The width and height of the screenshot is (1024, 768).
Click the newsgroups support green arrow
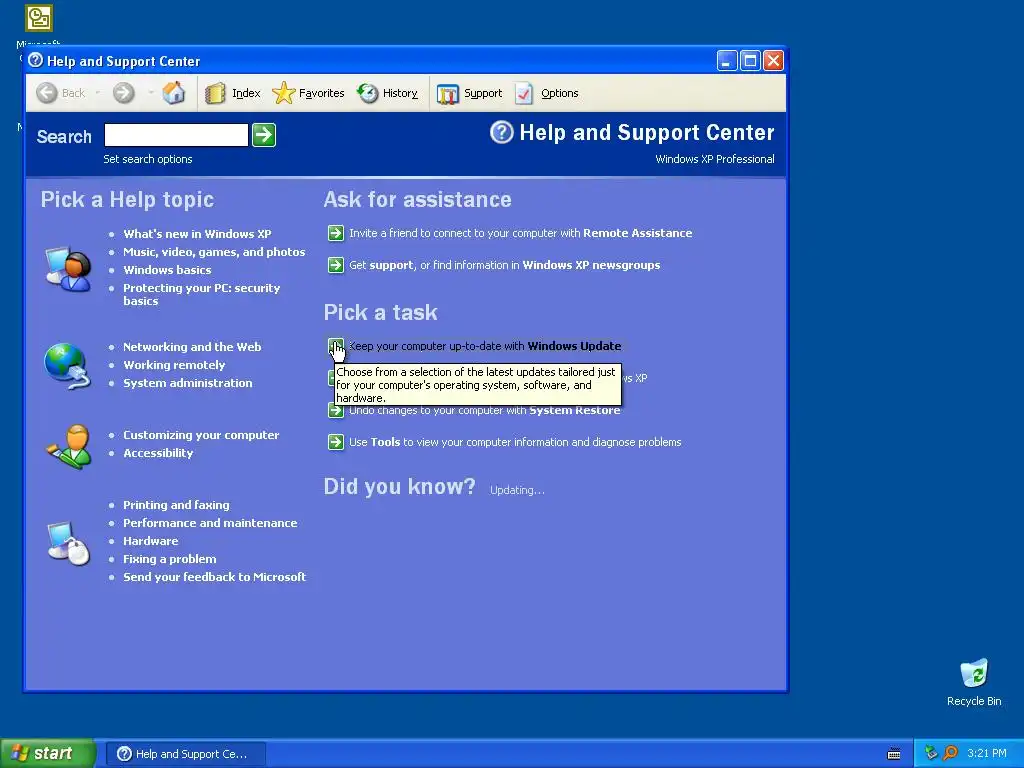[336, 265]
